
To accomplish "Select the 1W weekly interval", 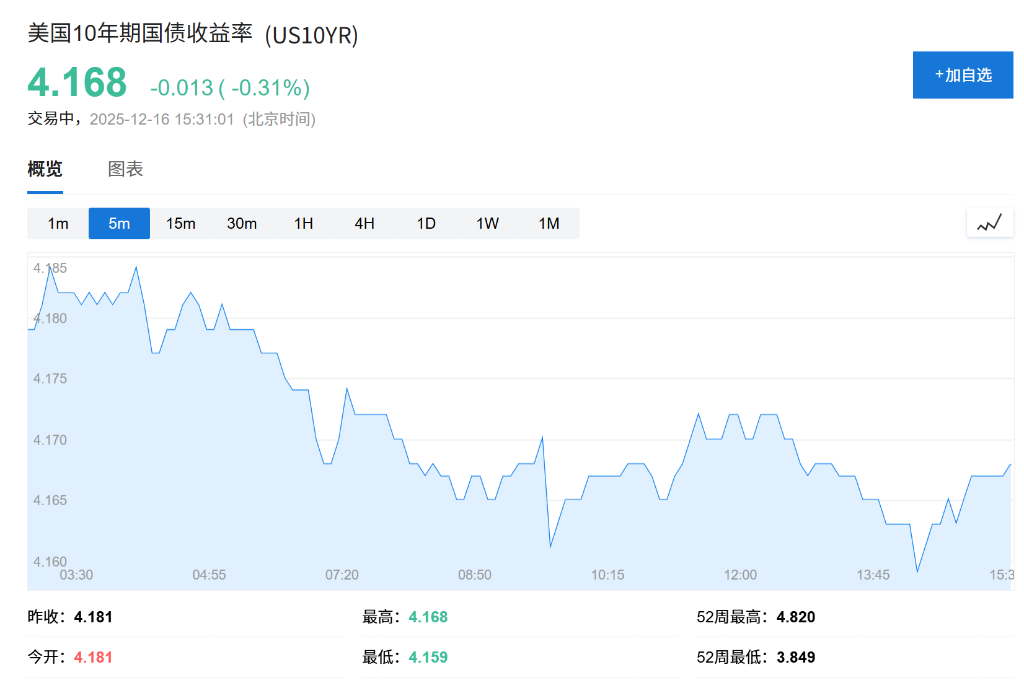I will (x=487, y=223).
